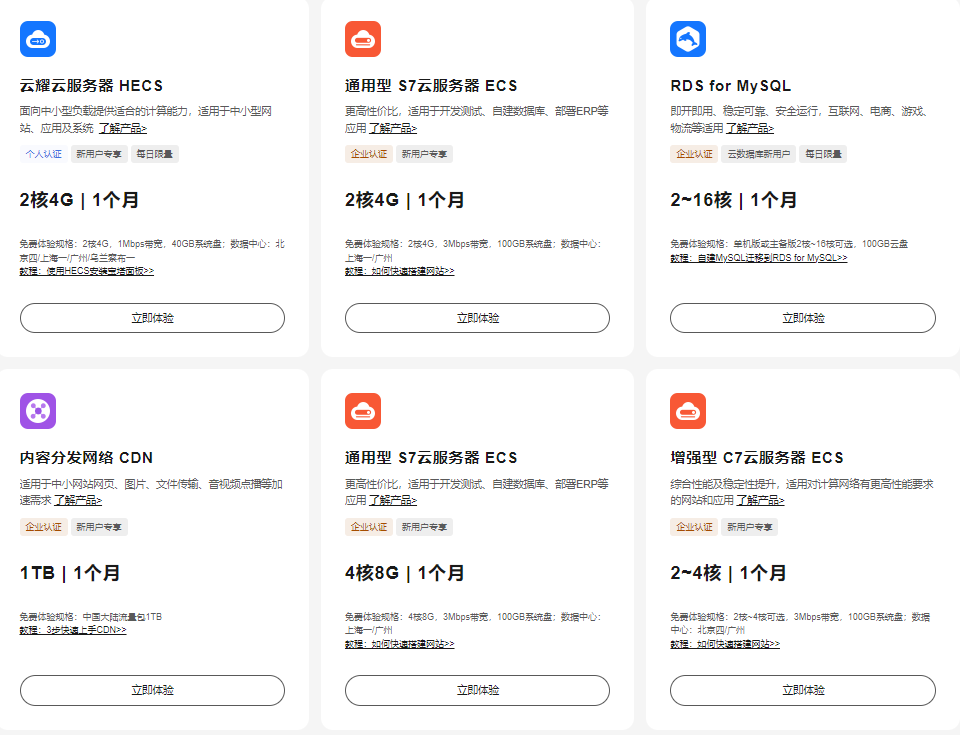The image size is (960, 735).
Task: Click the 新用户专享 tag on the 4核8G S7 ECS card
Action: click(x=424, y=527)
